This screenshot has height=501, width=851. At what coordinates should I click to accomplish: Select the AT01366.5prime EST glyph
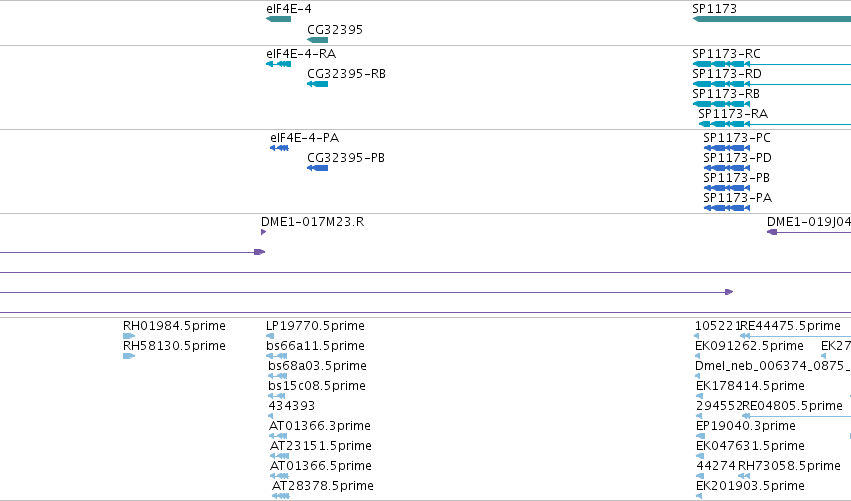[x=280, y=476]
